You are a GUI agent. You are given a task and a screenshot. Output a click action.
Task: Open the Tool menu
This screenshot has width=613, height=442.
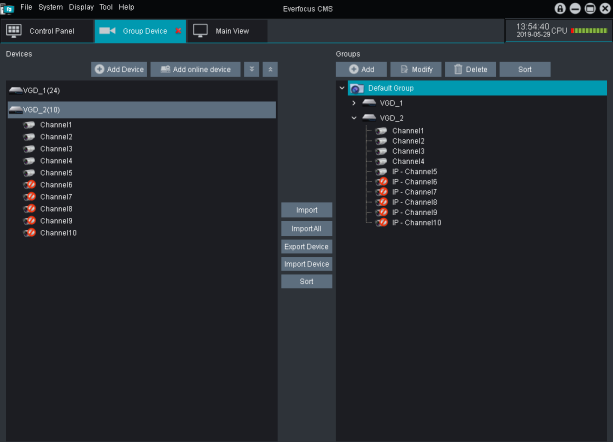[x=106, y=7]
